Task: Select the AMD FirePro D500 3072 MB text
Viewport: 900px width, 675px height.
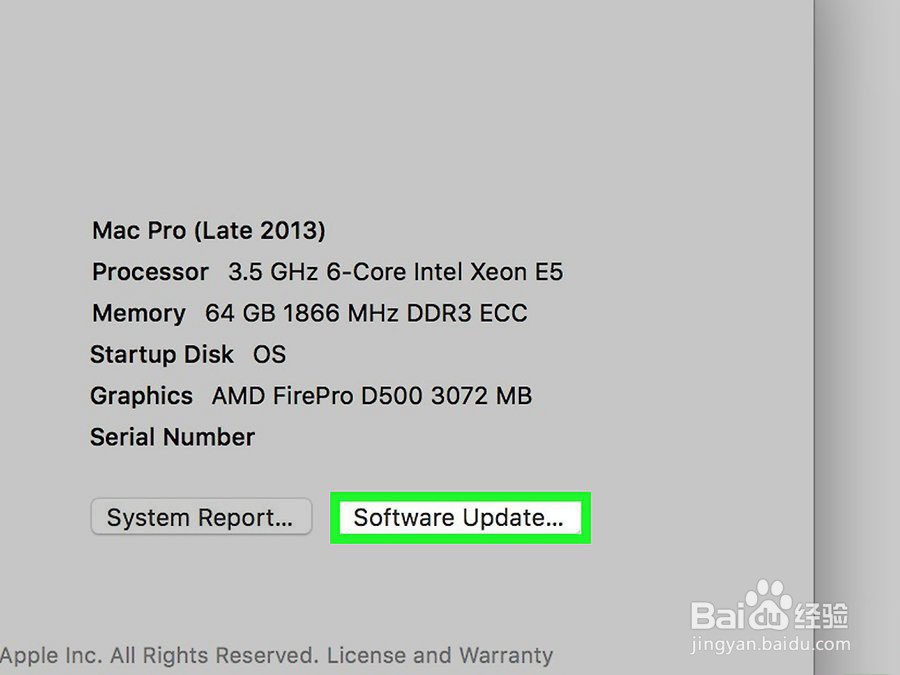Action: pos(371,396)
